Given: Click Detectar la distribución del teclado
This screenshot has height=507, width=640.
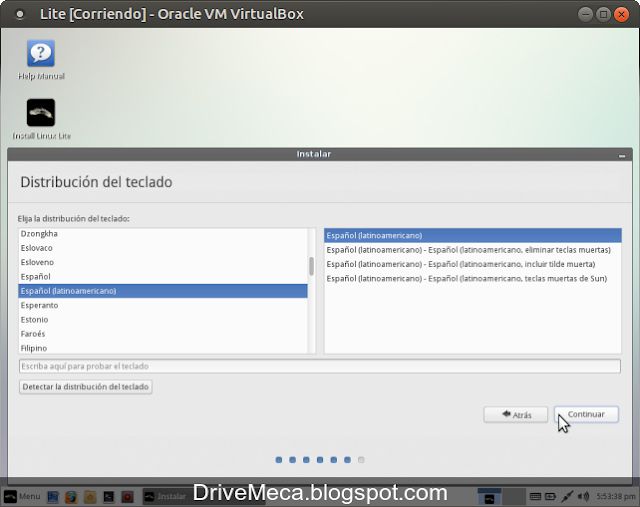Looking at the screenshot, I should [x=86, y=387].
